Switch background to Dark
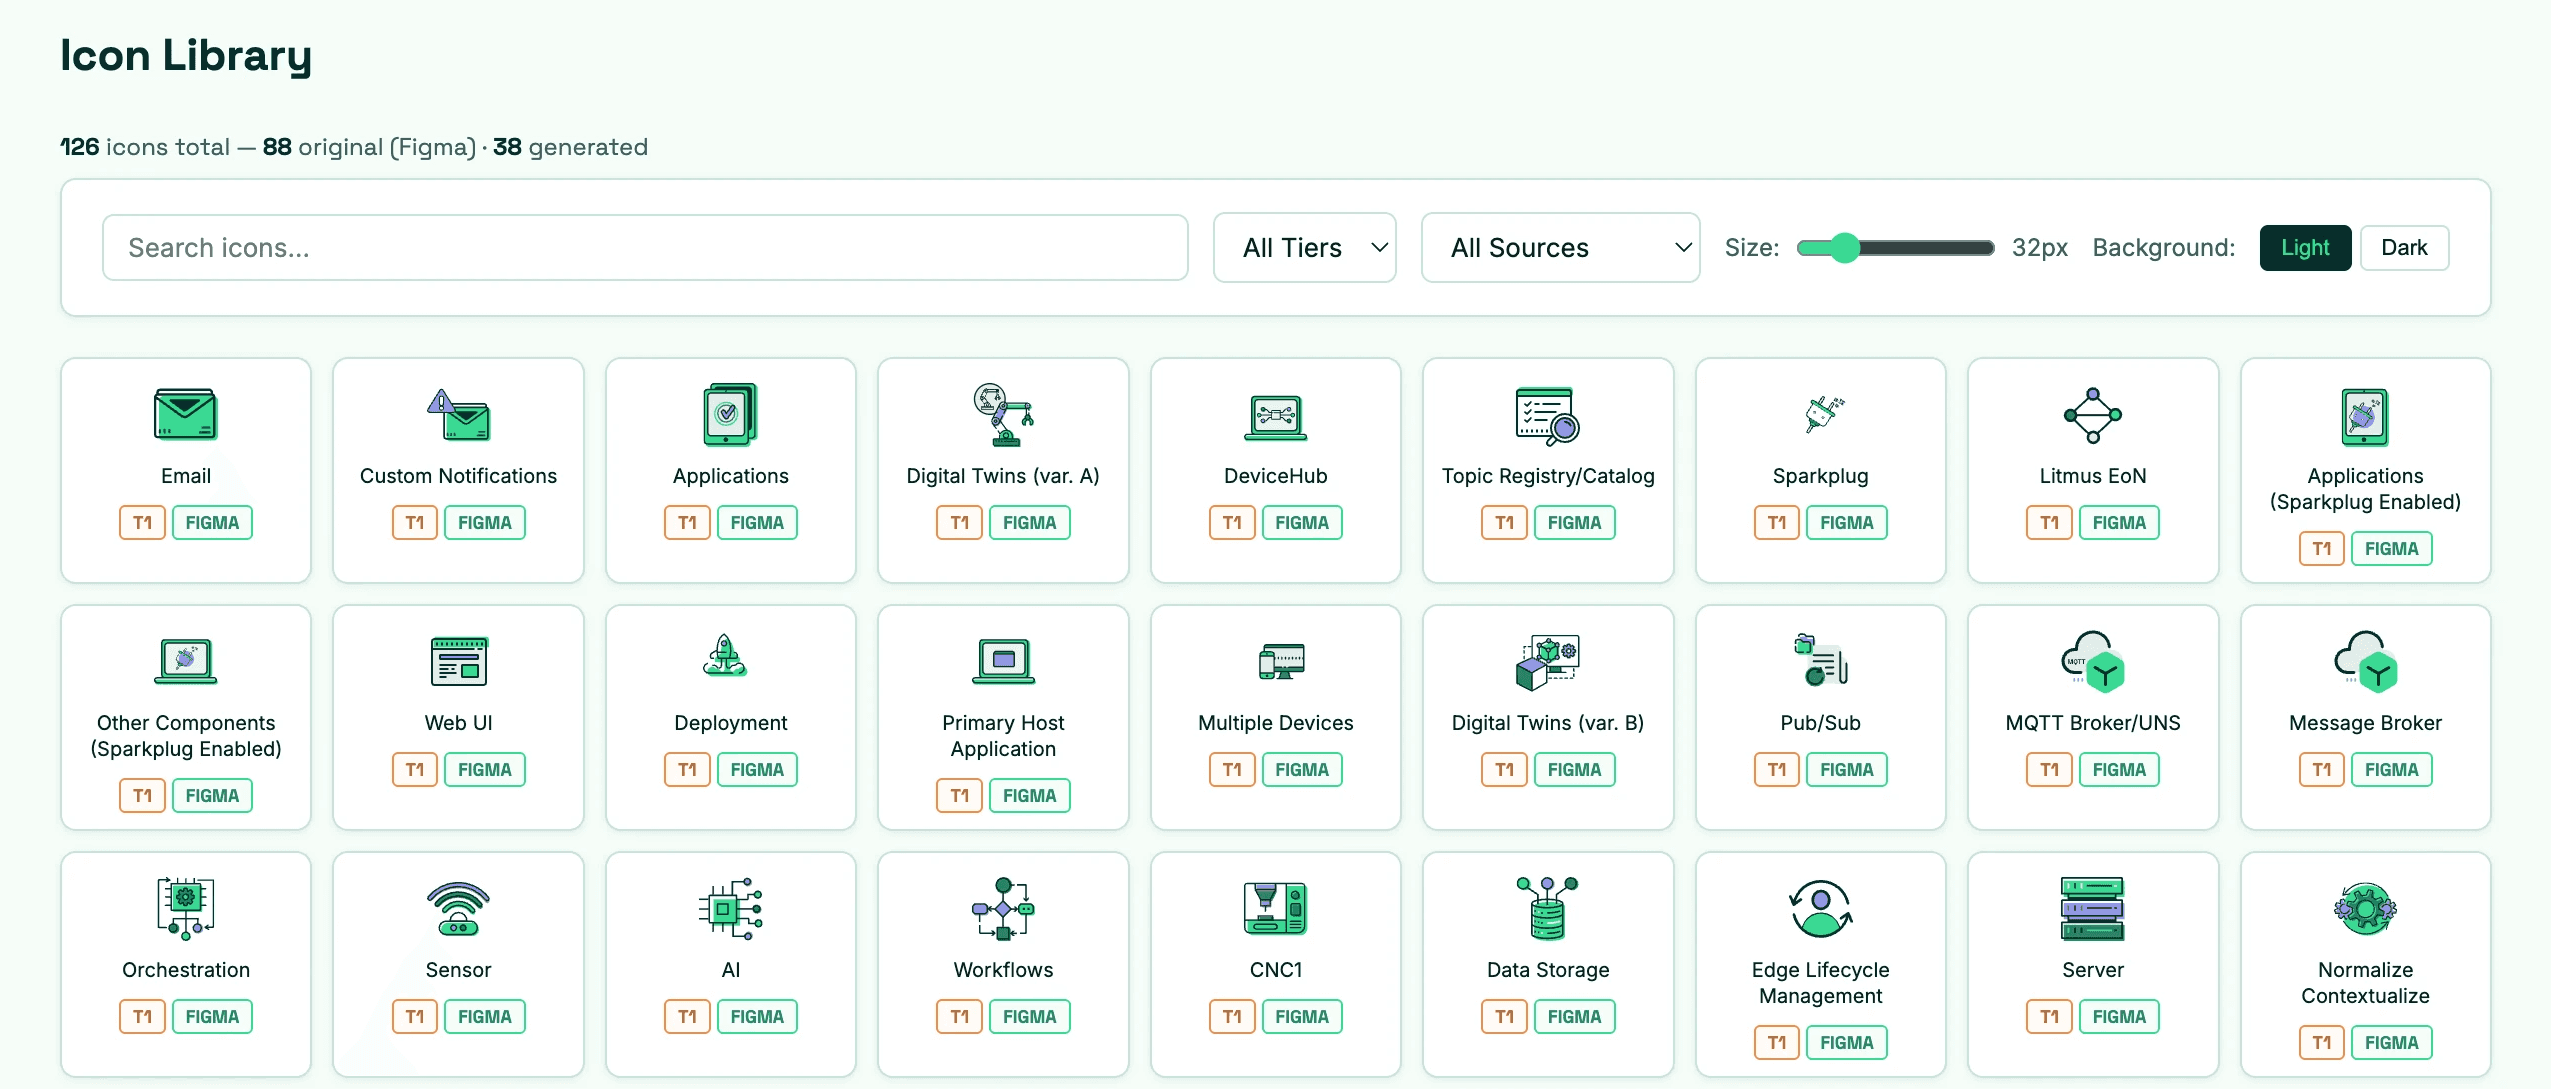 coord(2403,248)
